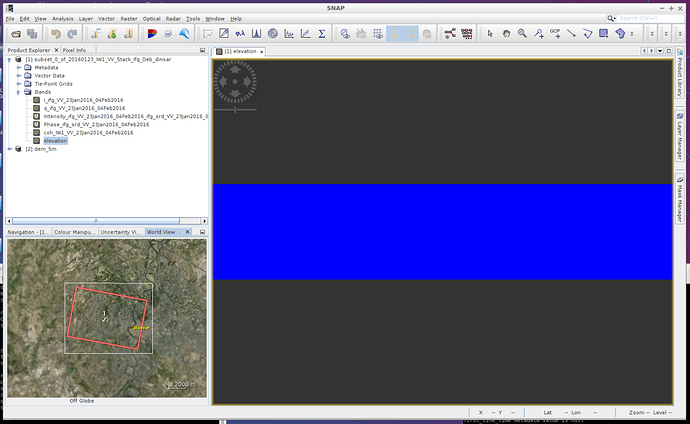The image size is (690, 424).
Task: Select the coh_IW1_VV_23Jan2016_04Feb2016 band
Action: [x=88, y=133]
